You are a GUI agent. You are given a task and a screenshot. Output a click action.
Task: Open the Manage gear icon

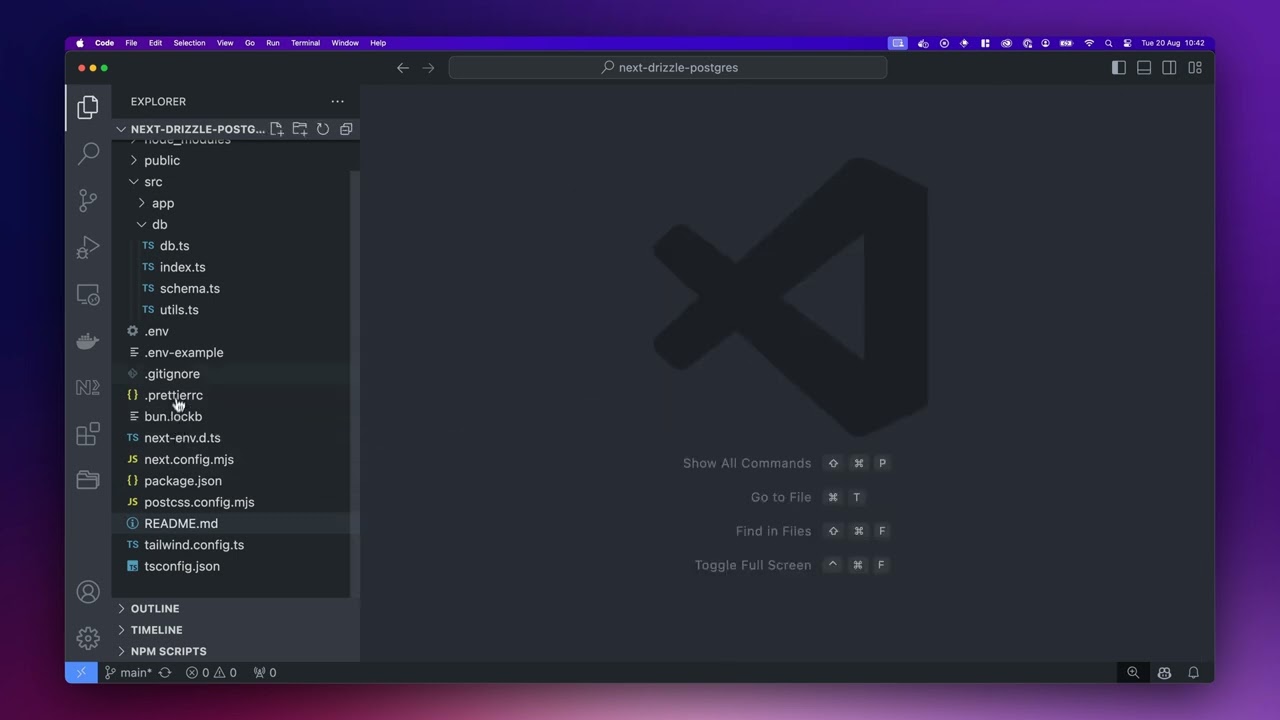(x=88, y=638)
